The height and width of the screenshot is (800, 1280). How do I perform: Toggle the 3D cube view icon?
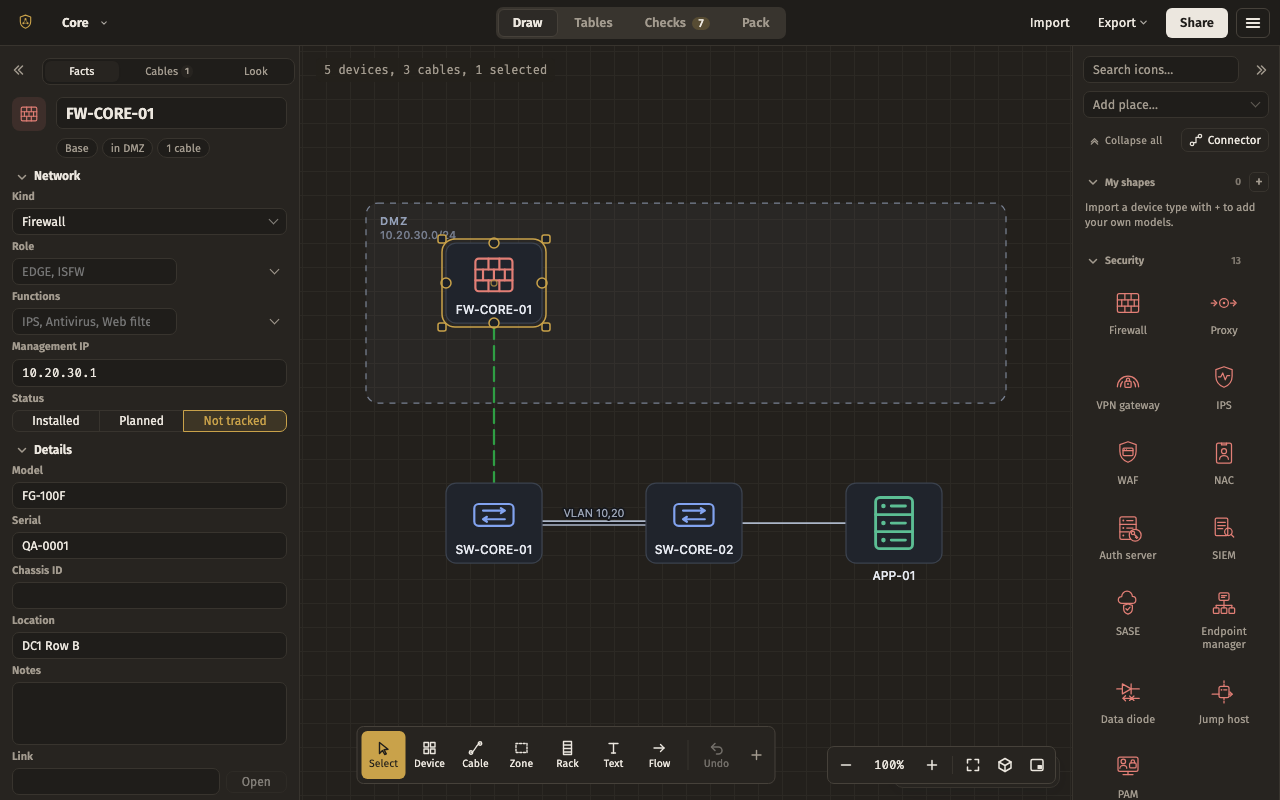tap(1005, 765)
